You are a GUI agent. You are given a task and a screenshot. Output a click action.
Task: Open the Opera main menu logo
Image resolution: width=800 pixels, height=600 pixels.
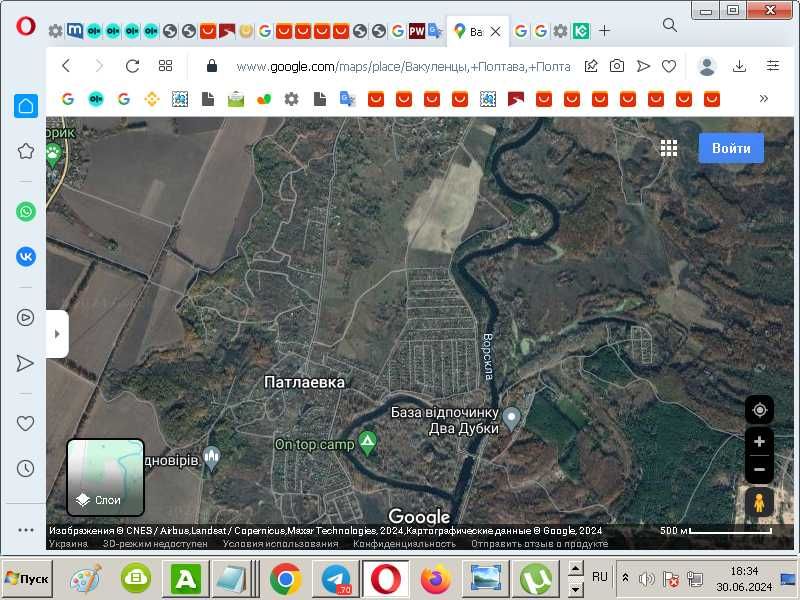(26, 27)
